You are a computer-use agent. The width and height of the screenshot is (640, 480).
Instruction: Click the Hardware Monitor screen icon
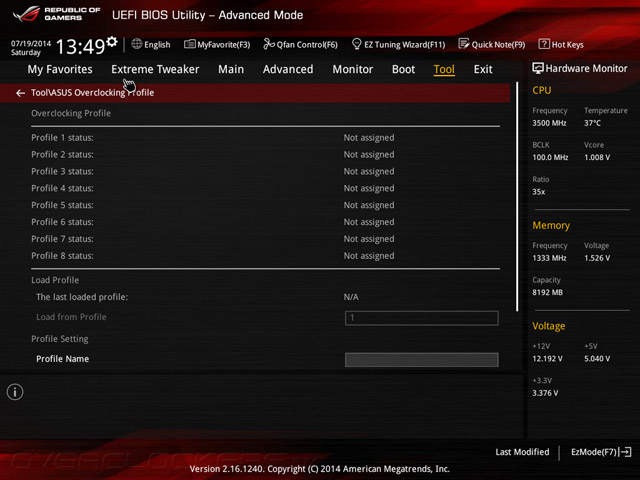tap(538, 68)
